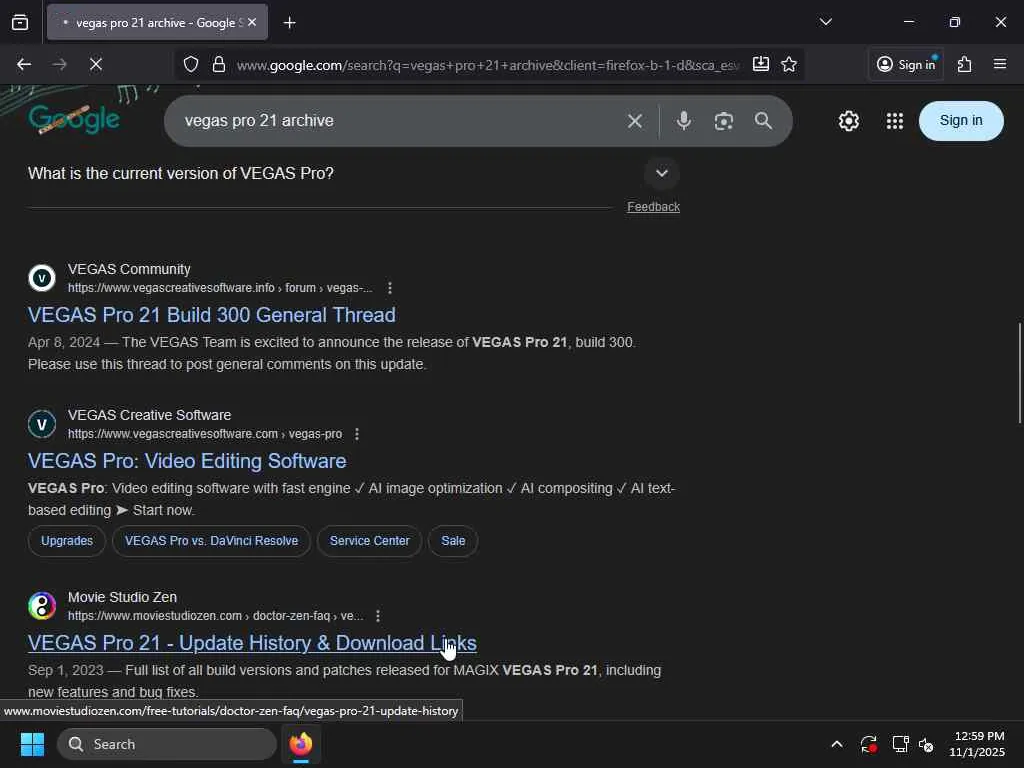Screen dimensions: 1024x768
Task: Open the list all tabs dropdown
Action: pyautogui.click(x=825, y=22)
